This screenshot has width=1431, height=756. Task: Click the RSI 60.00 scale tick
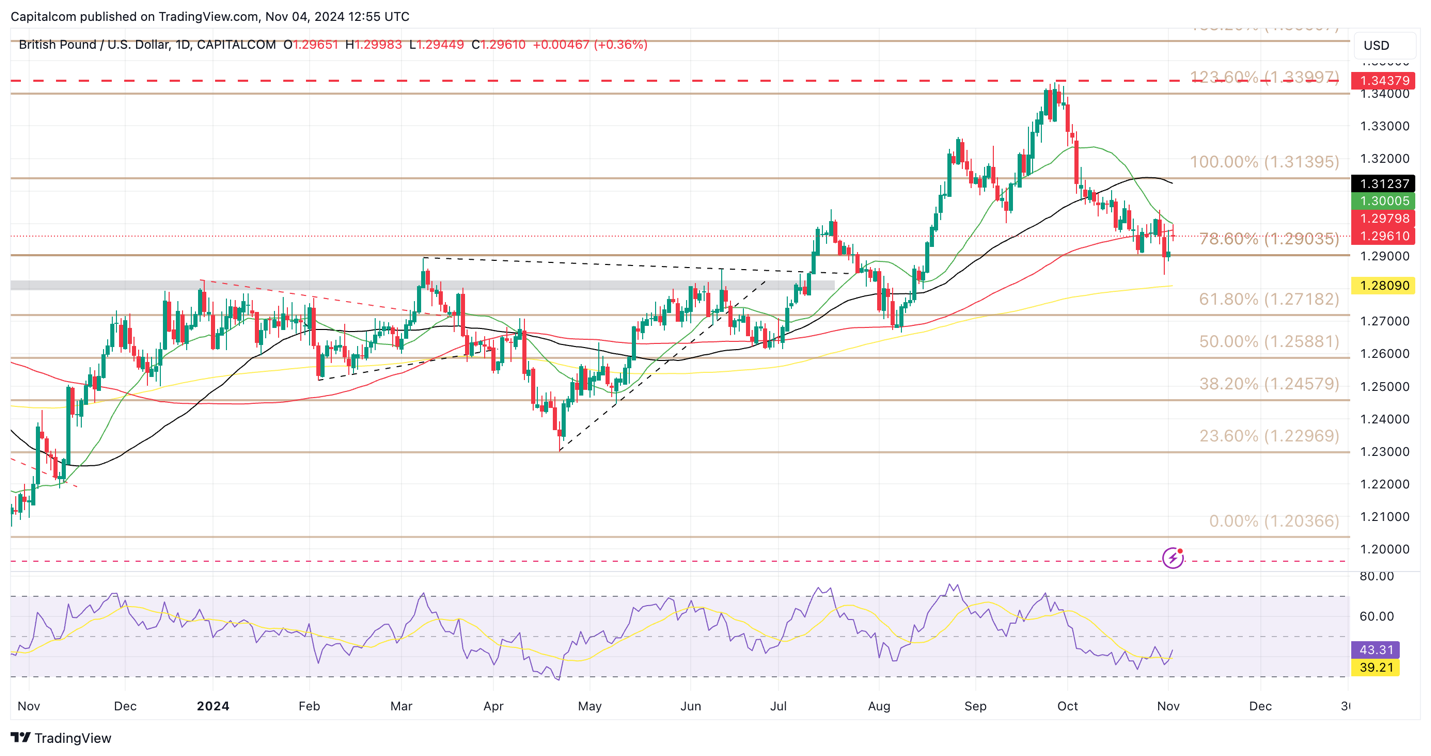pyautogui.click(x=1376, y=616)
